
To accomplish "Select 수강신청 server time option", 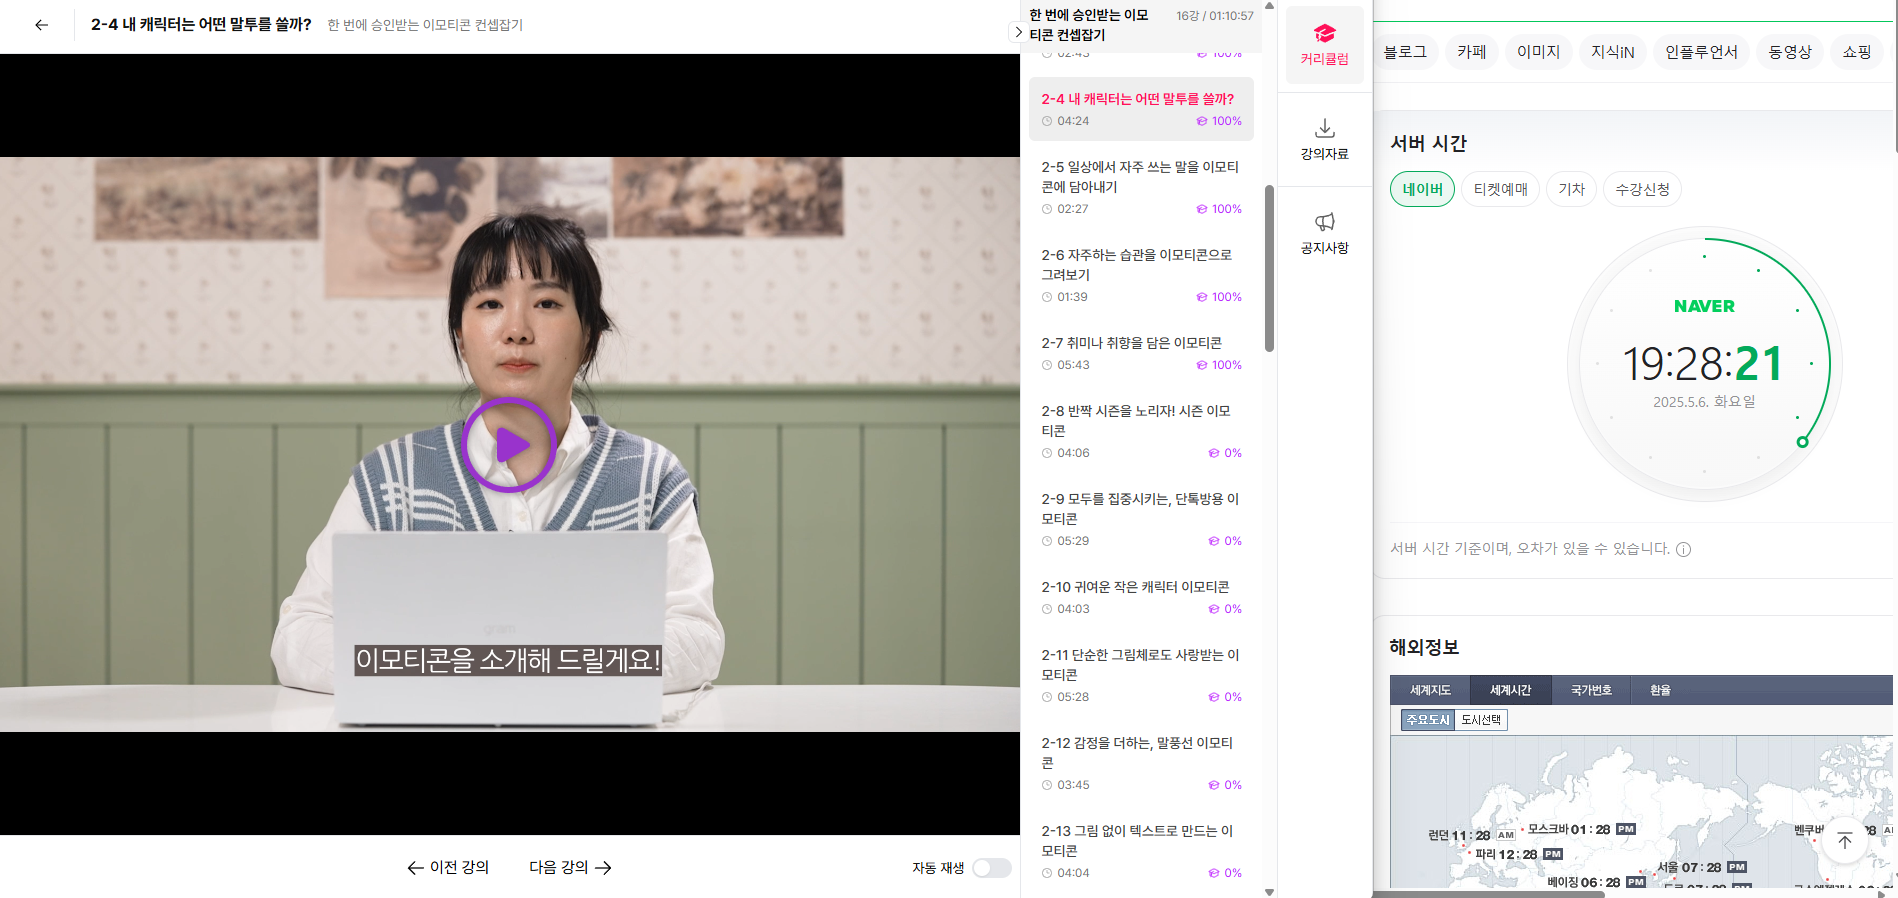I will pos(1642,189).
